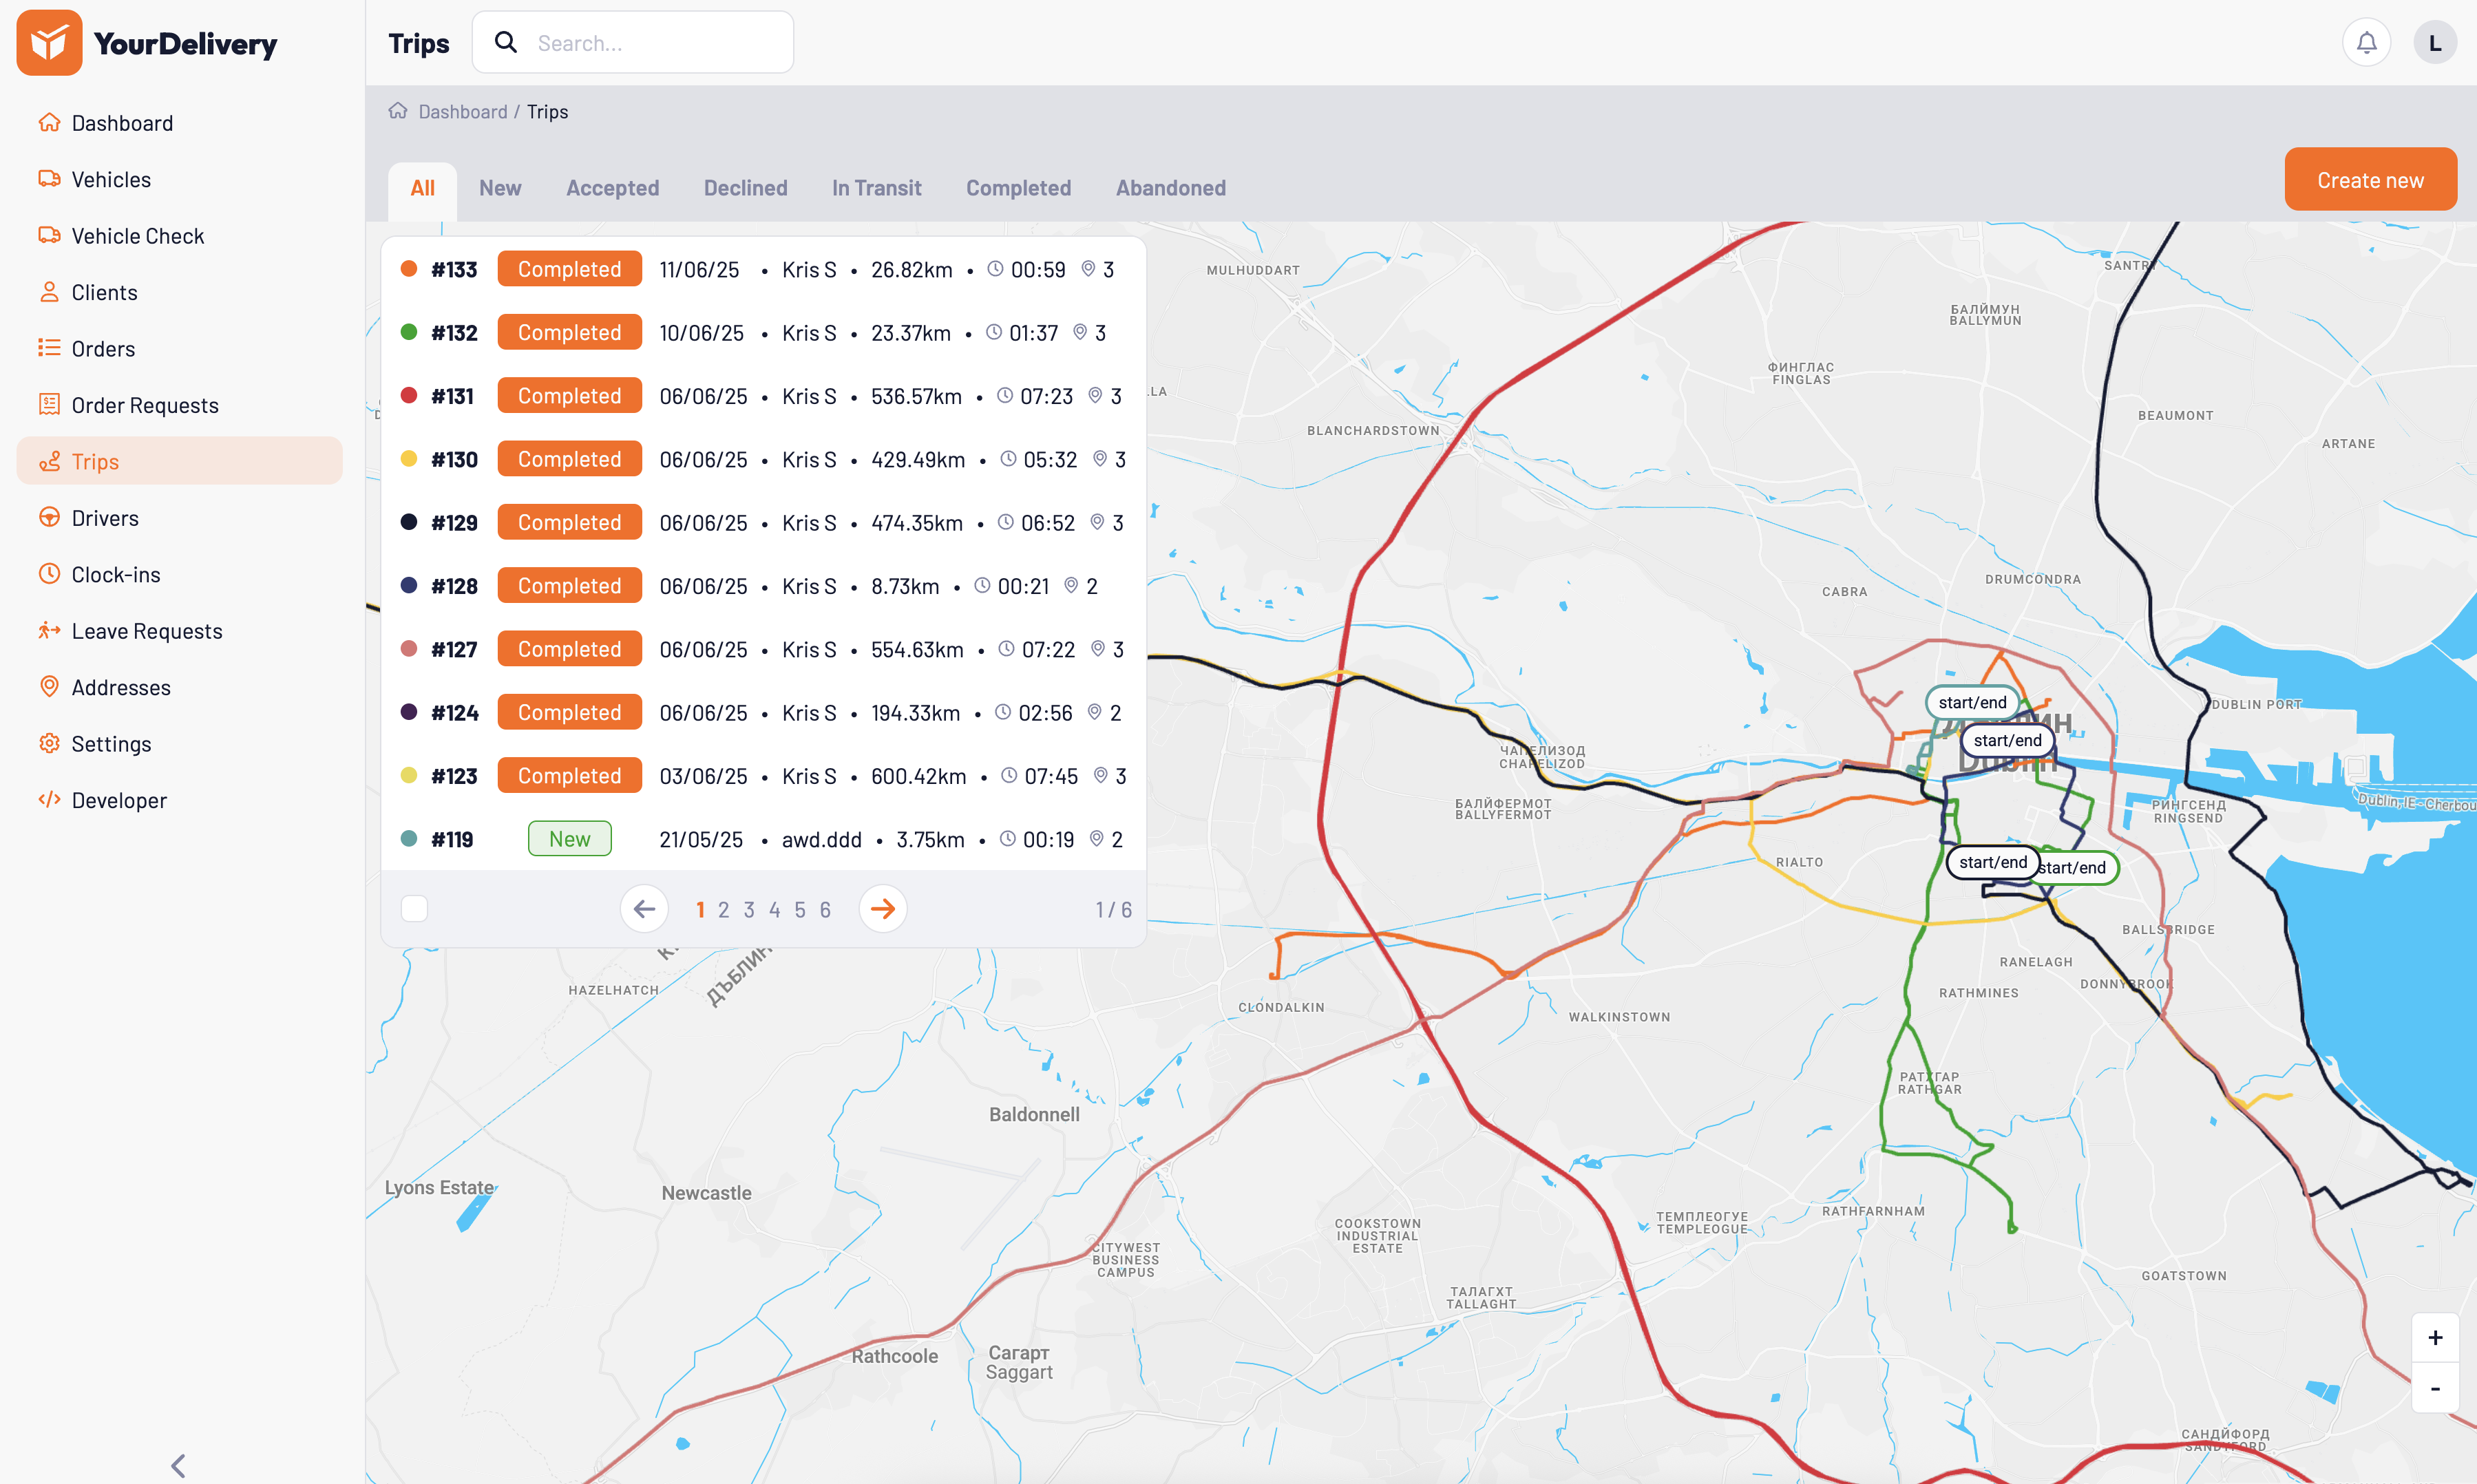This screenshot has width=2477, height=1484.
Task: Open the Drivers page icon
Action: click(x=49, y=517)
